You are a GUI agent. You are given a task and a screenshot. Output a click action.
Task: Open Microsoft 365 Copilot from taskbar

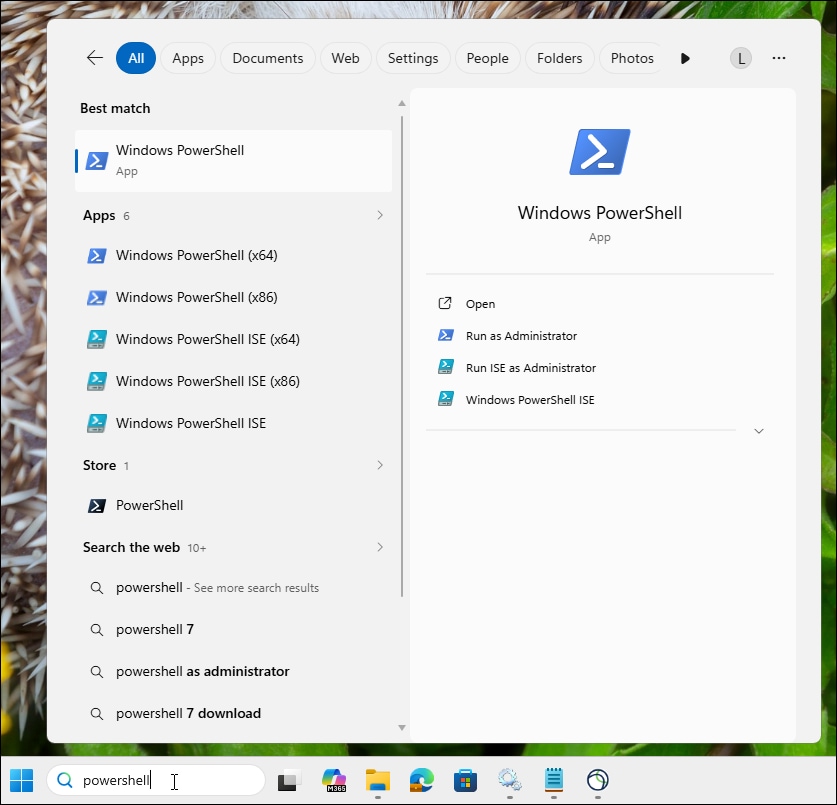point(334,780)
